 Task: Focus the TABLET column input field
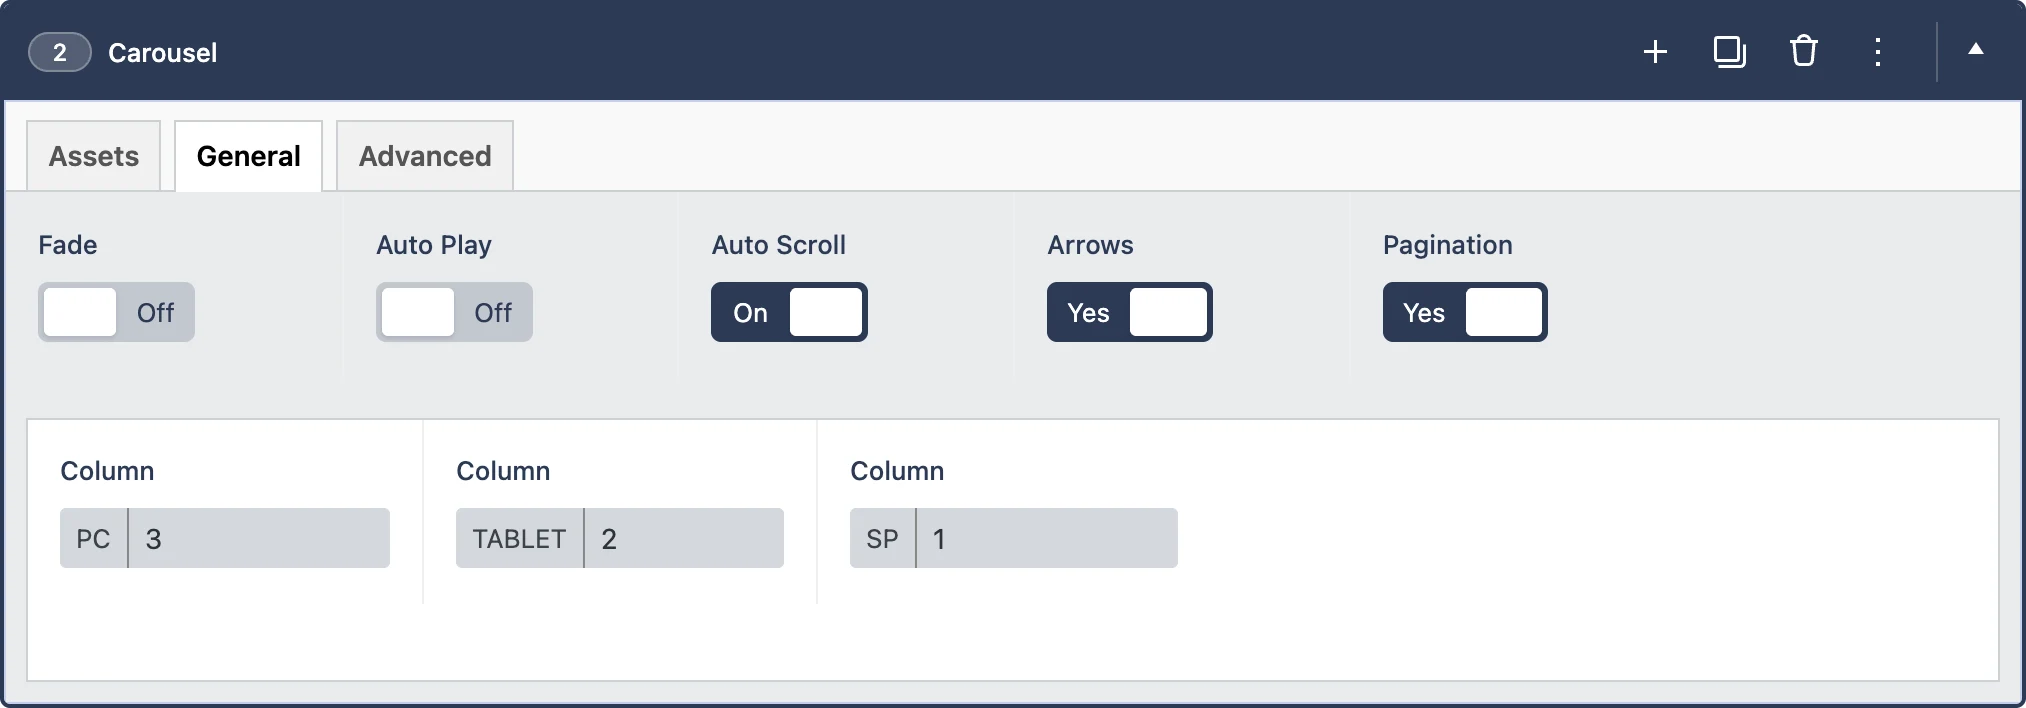[x=683, y=539]
